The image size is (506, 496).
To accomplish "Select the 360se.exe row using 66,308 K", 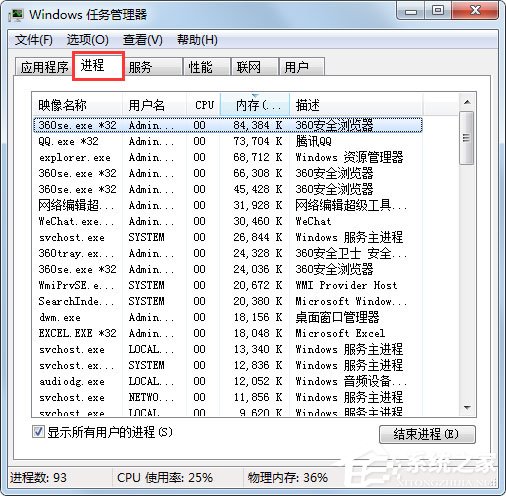I will coord(228,173).
